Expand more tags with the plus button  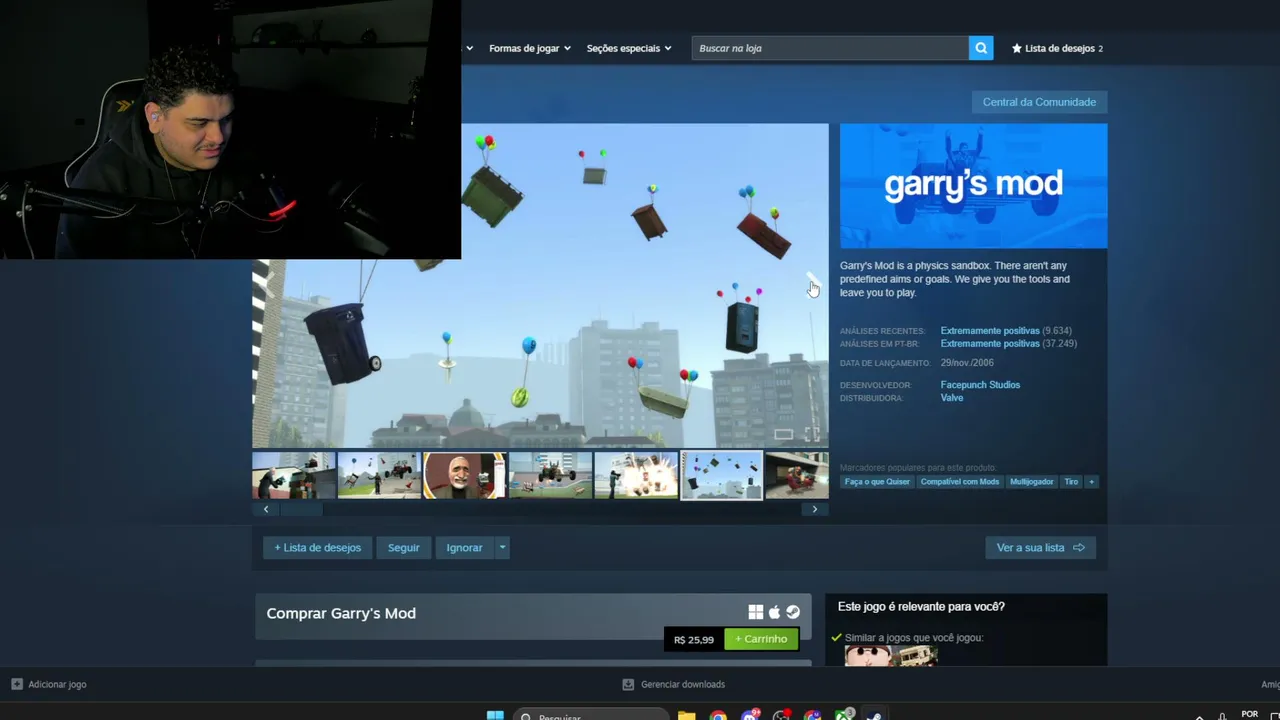click(x=1091, y=482)
